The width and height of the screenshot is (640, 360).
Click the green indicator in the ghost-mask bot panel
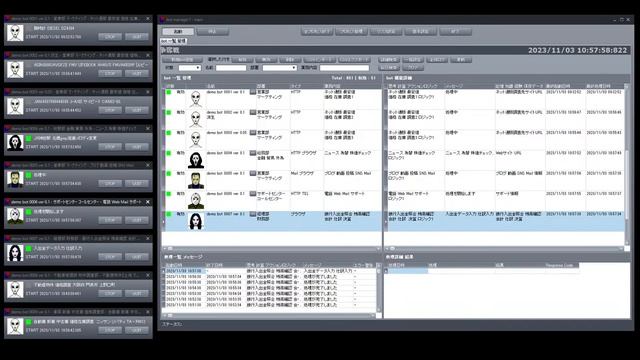coord(29,138)
